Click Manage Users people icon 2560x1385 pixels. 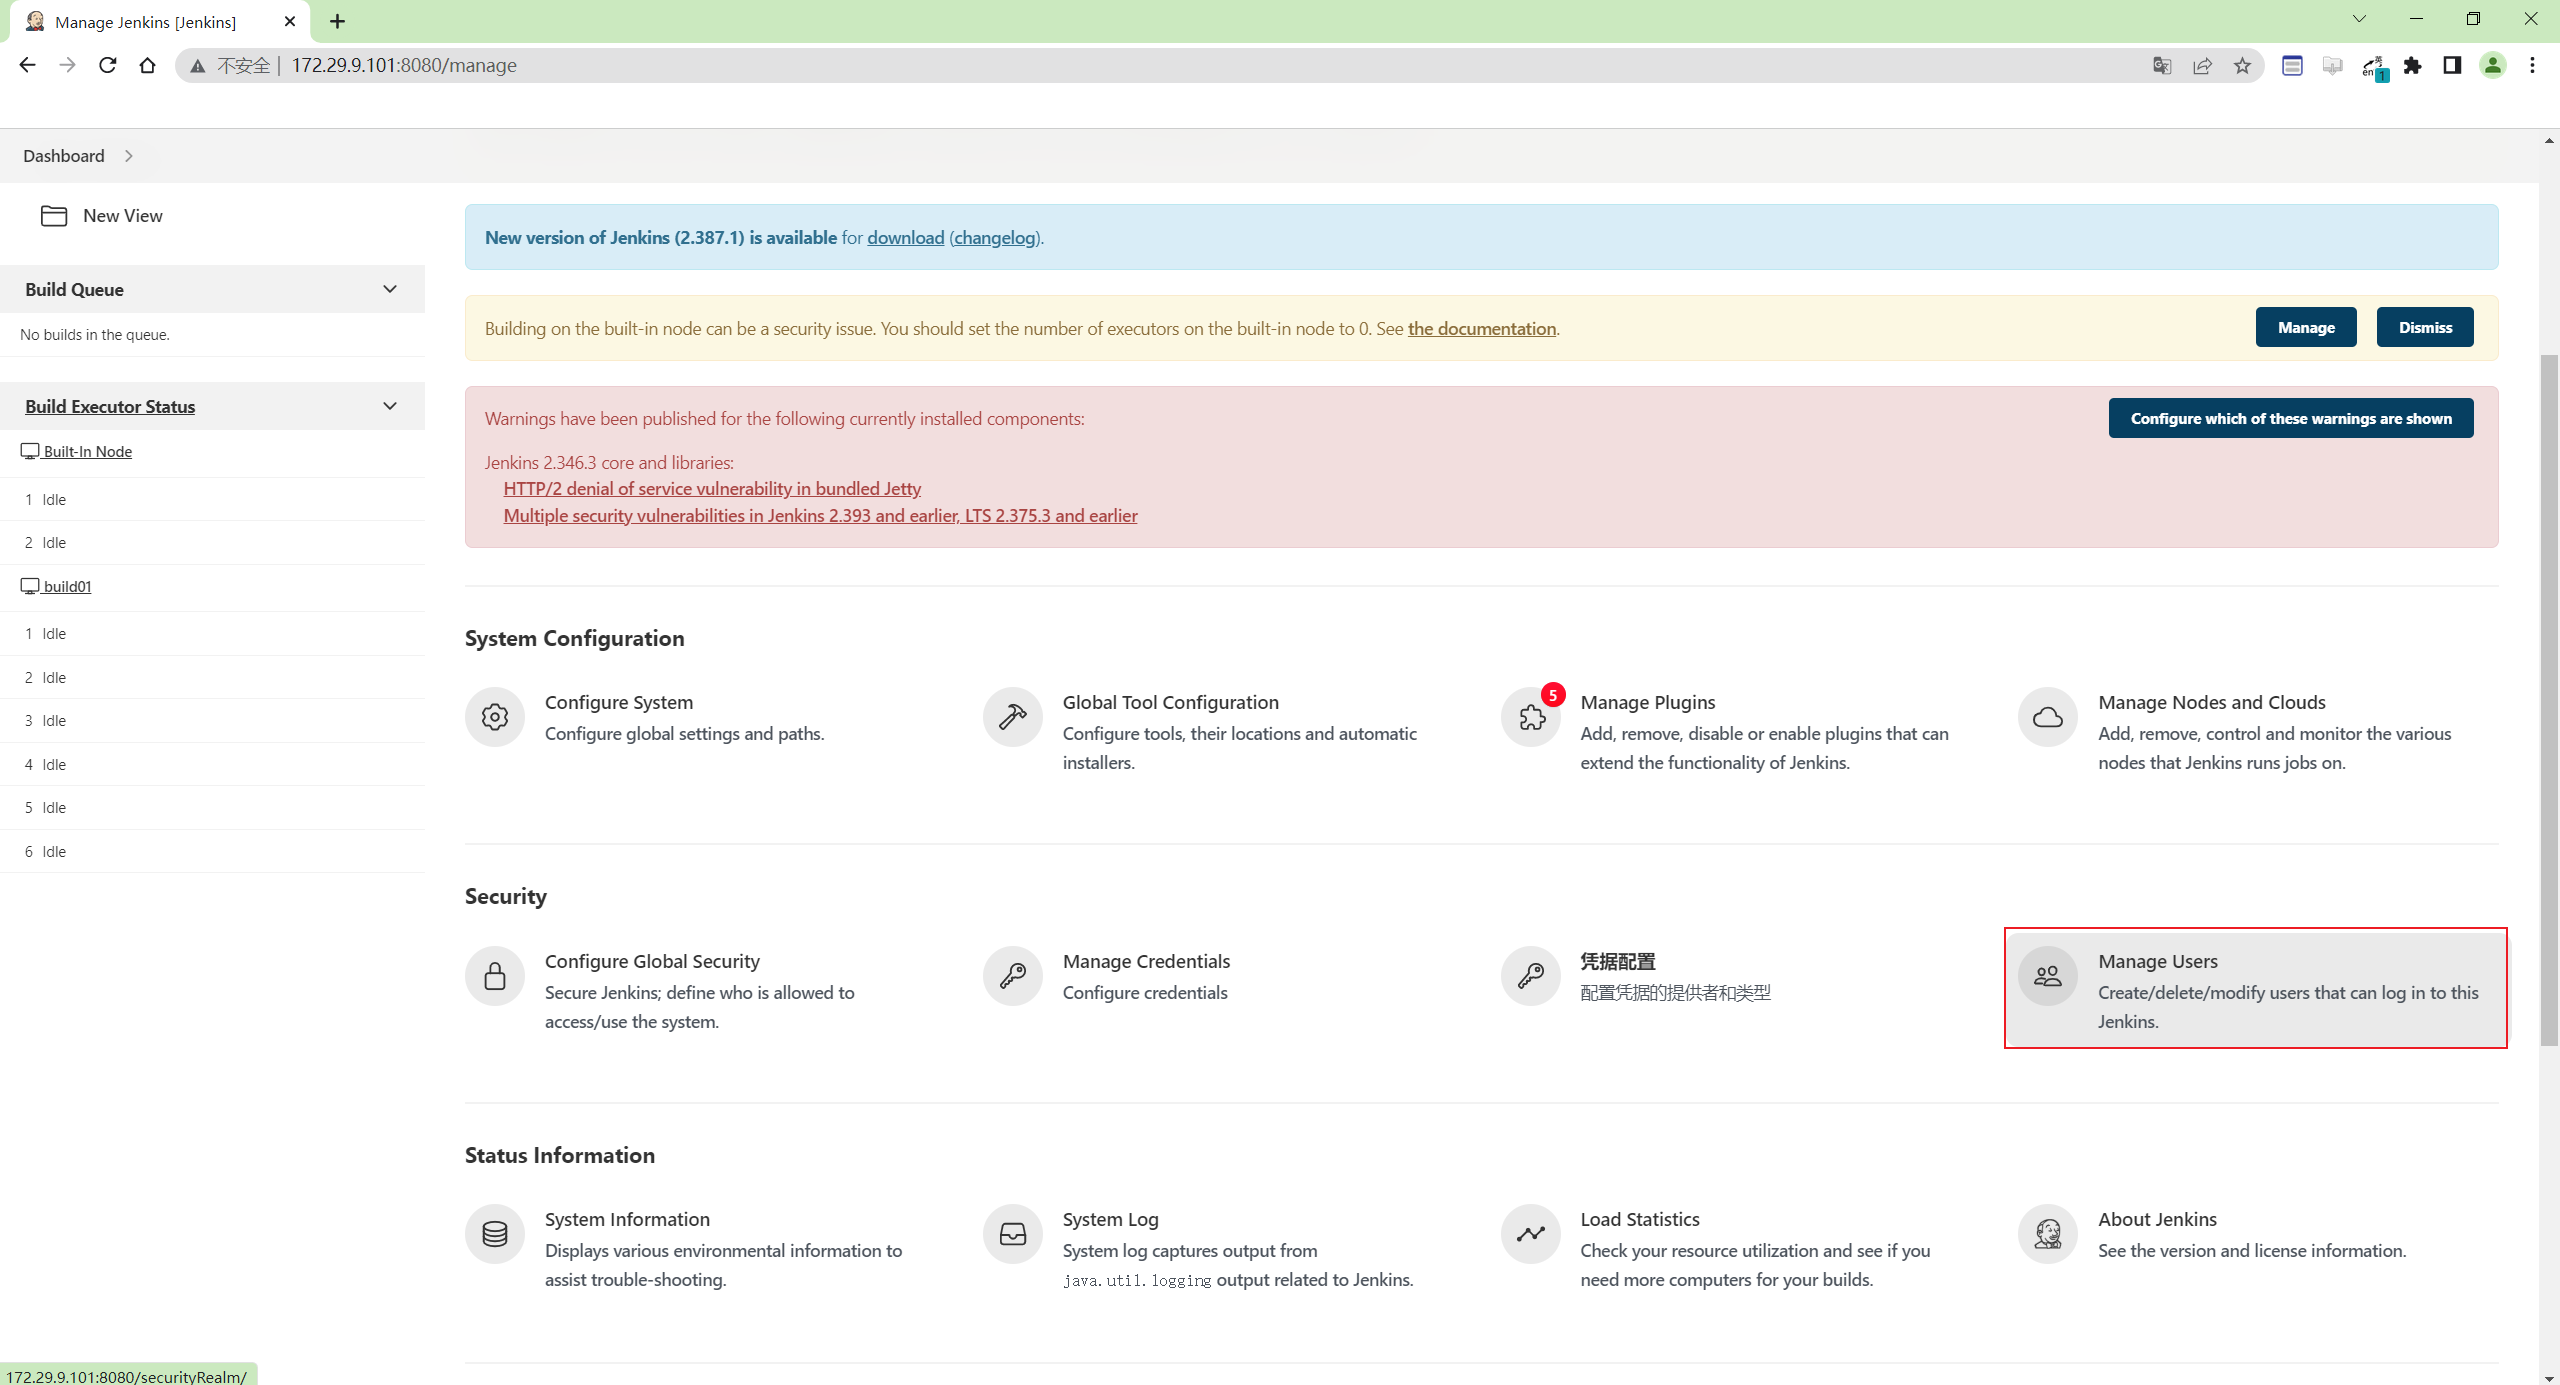[2048, 976]
